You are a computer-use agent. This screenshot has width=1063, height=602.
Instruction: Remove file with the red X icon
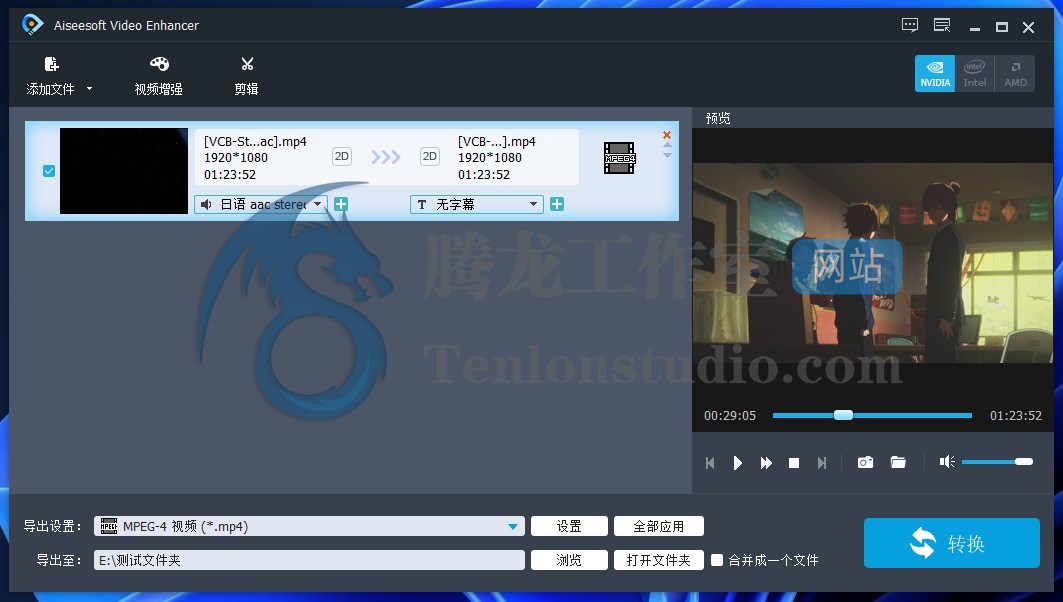pyautogui.click(x=667, y=135)
